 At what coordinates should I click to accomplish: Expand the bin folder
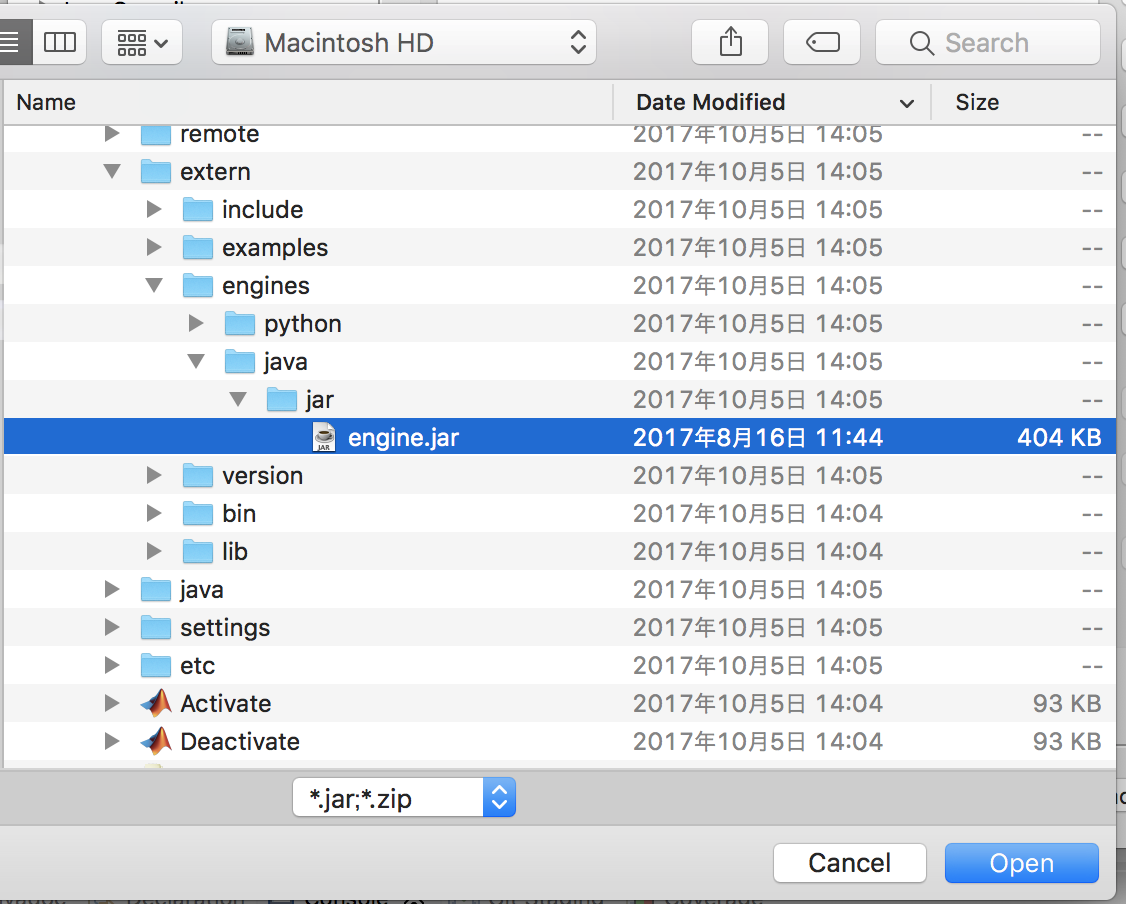pyautogui.click(x=154, y=513)
